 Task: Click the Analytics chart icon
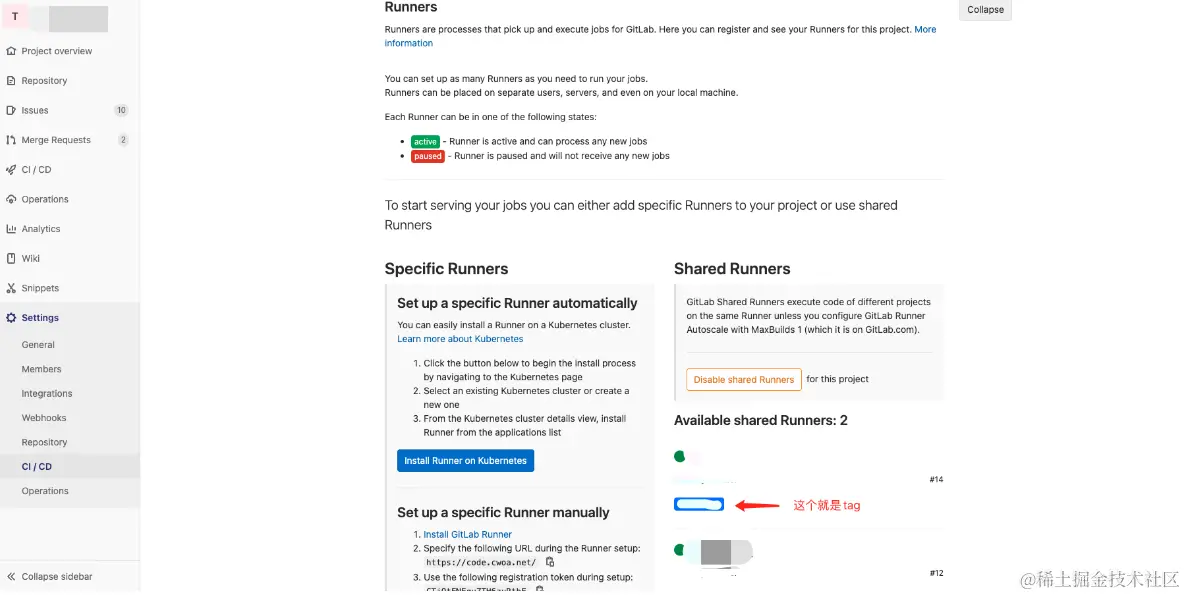pos(11,229)
